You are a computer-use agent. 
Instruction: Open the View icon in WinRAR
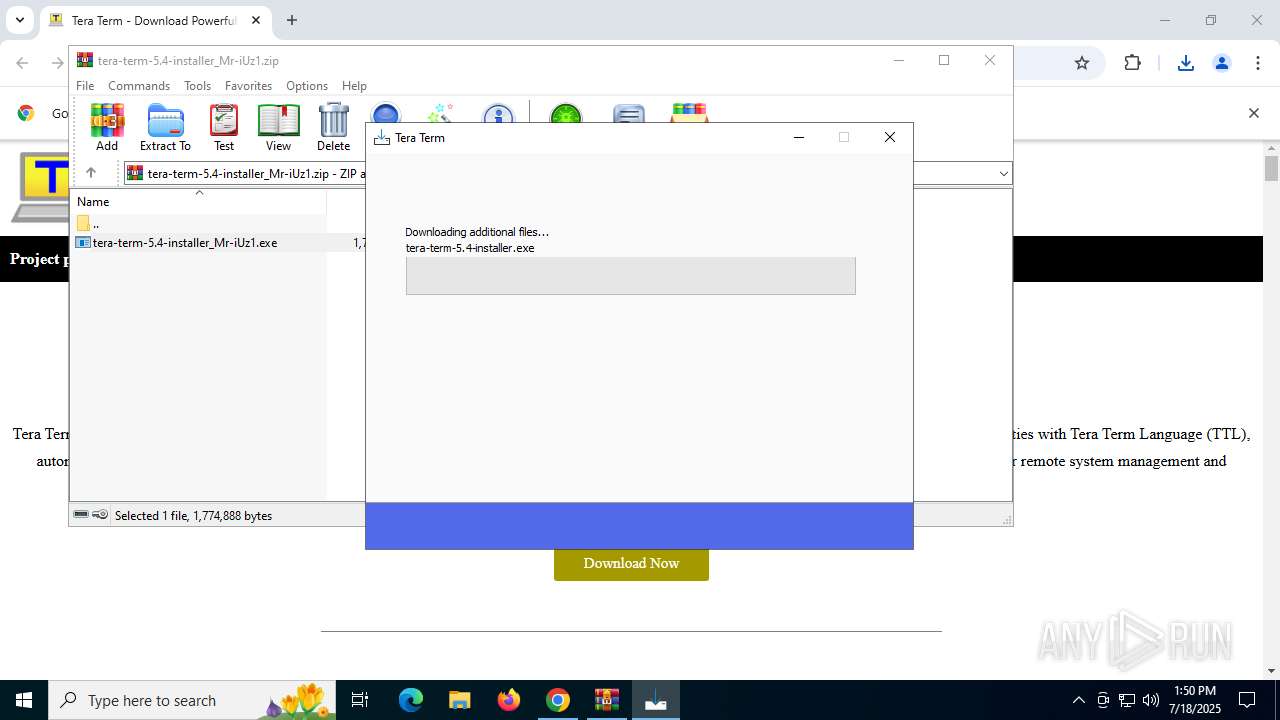coord(278,127)
